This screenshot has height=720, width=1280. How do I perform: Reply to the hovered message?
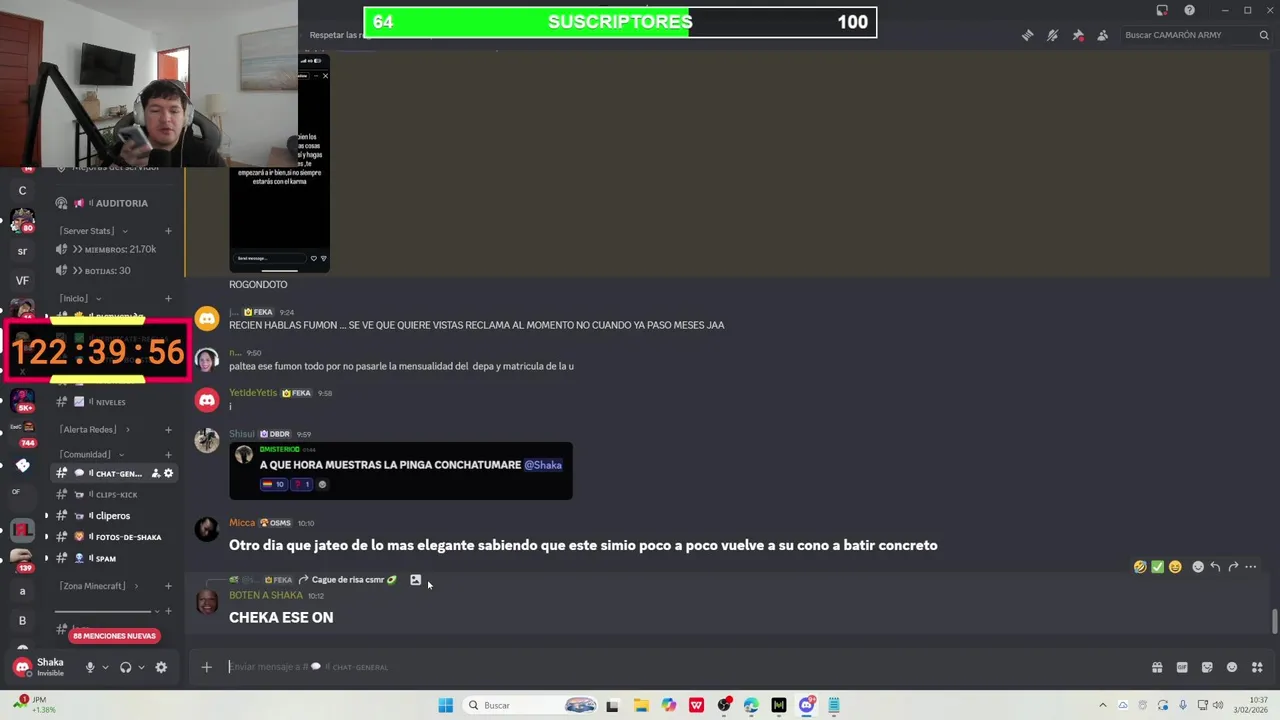tap(1215, 567)
